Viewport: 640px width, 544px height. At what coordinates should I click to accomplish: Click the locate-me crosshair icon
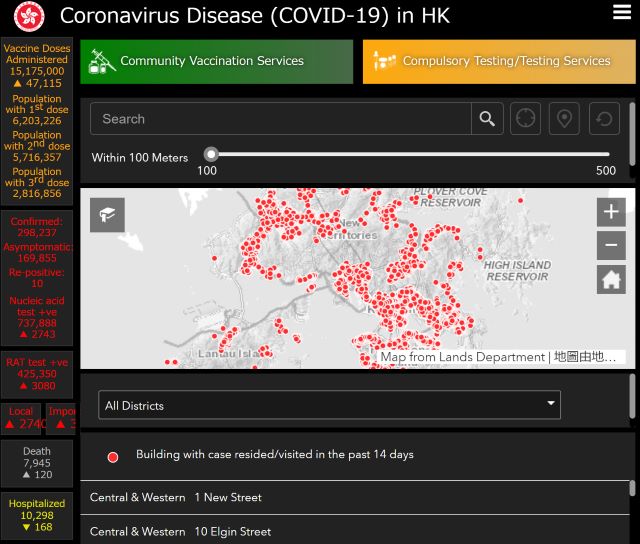tap(525, 119)
